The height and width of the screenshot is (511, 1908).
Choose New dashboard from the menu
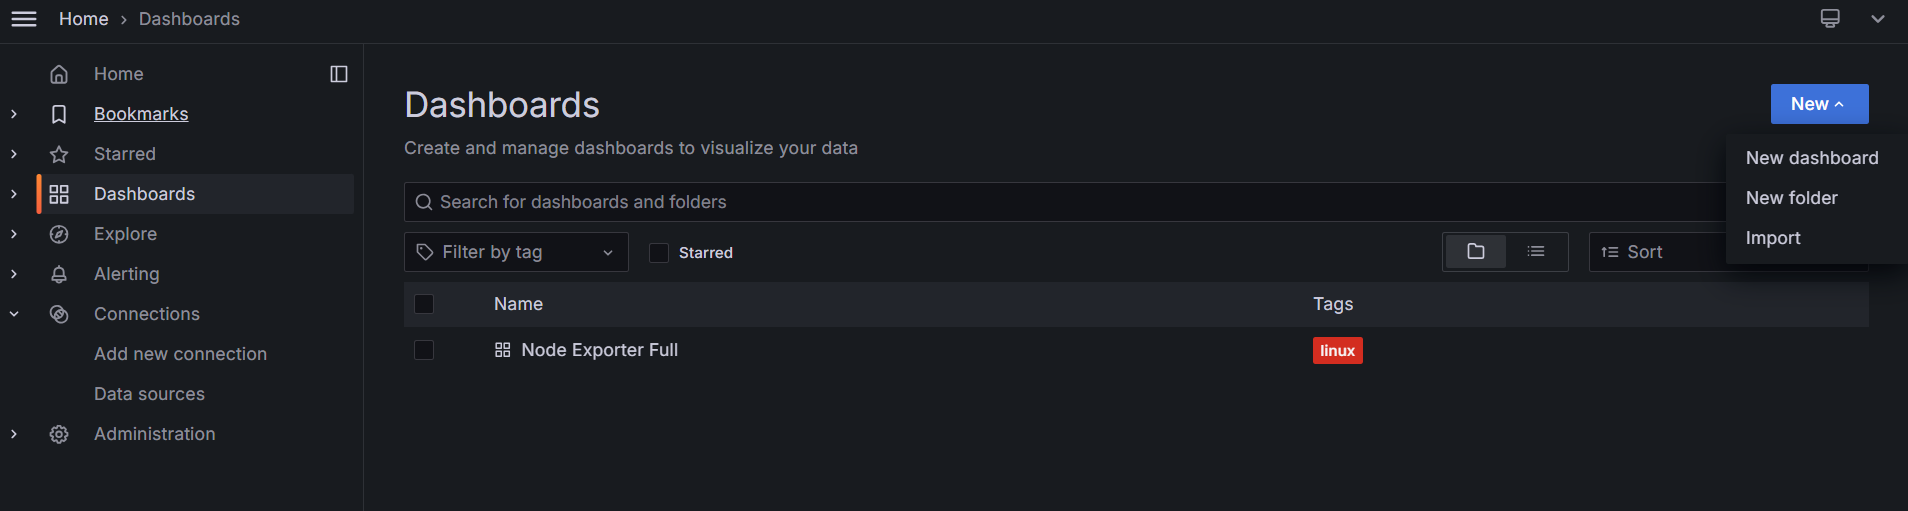(x=1812, y=158)
